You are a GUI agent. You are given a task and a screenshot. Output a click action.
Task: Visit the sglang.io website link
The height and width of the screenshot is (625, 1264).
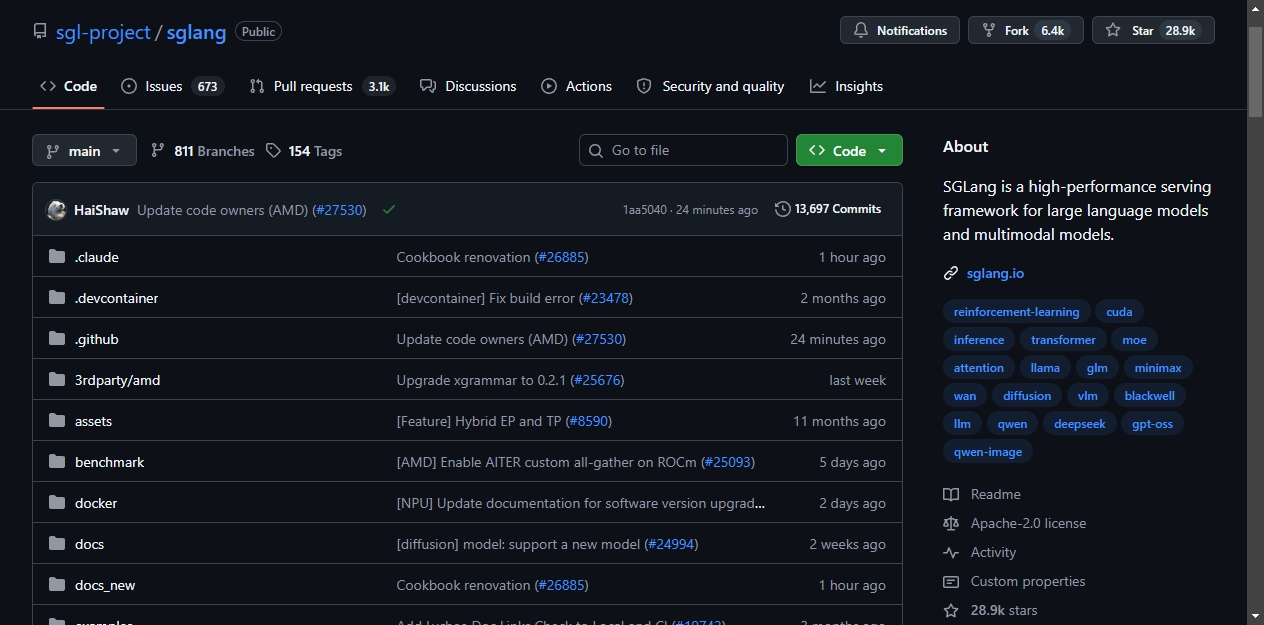tap(995, 273)
